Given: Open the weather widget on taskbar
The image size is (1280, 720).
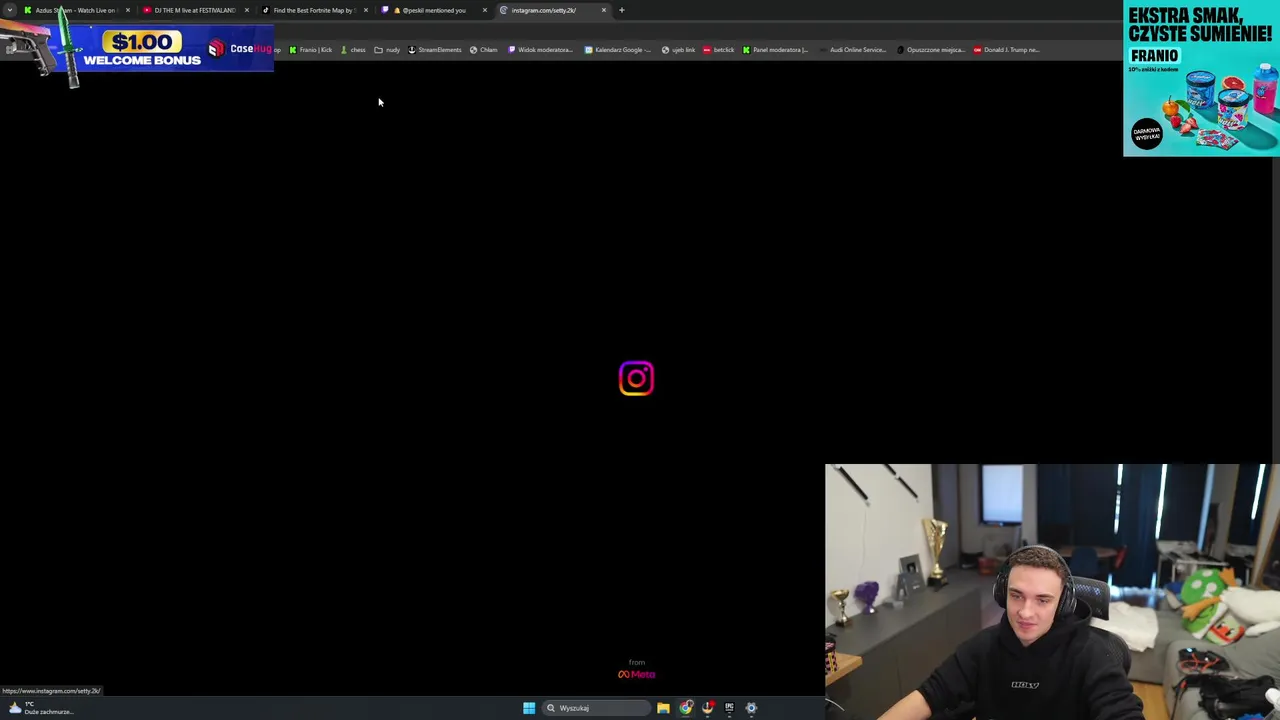Looking at the screenshot, I should pos(40,708).
